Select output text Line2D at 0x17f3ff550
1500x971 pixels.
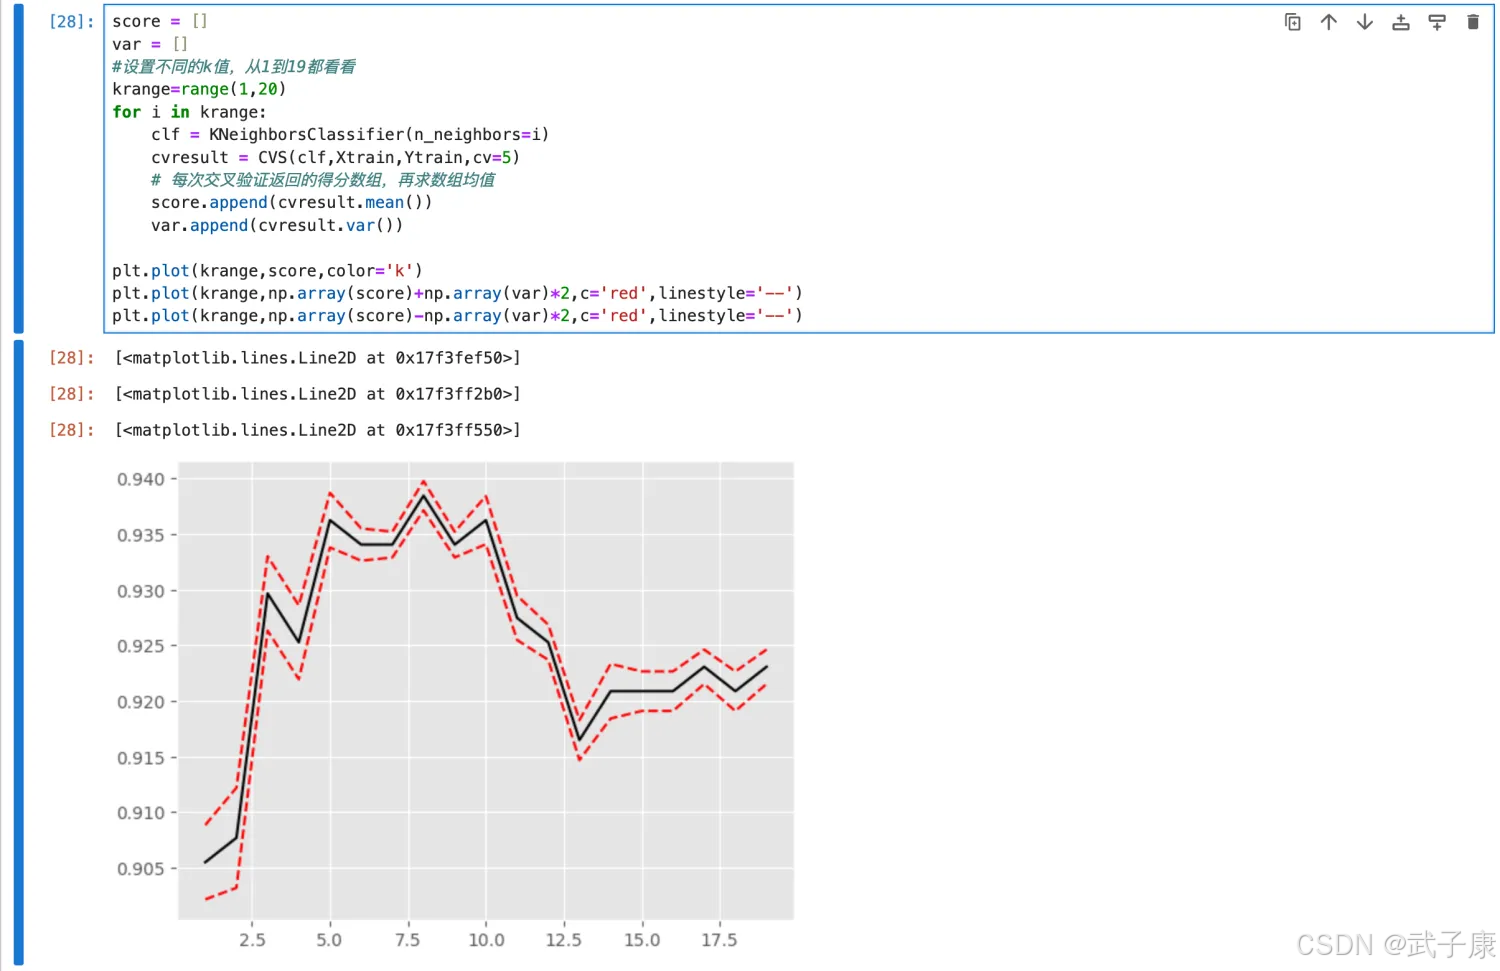(318, 430)
